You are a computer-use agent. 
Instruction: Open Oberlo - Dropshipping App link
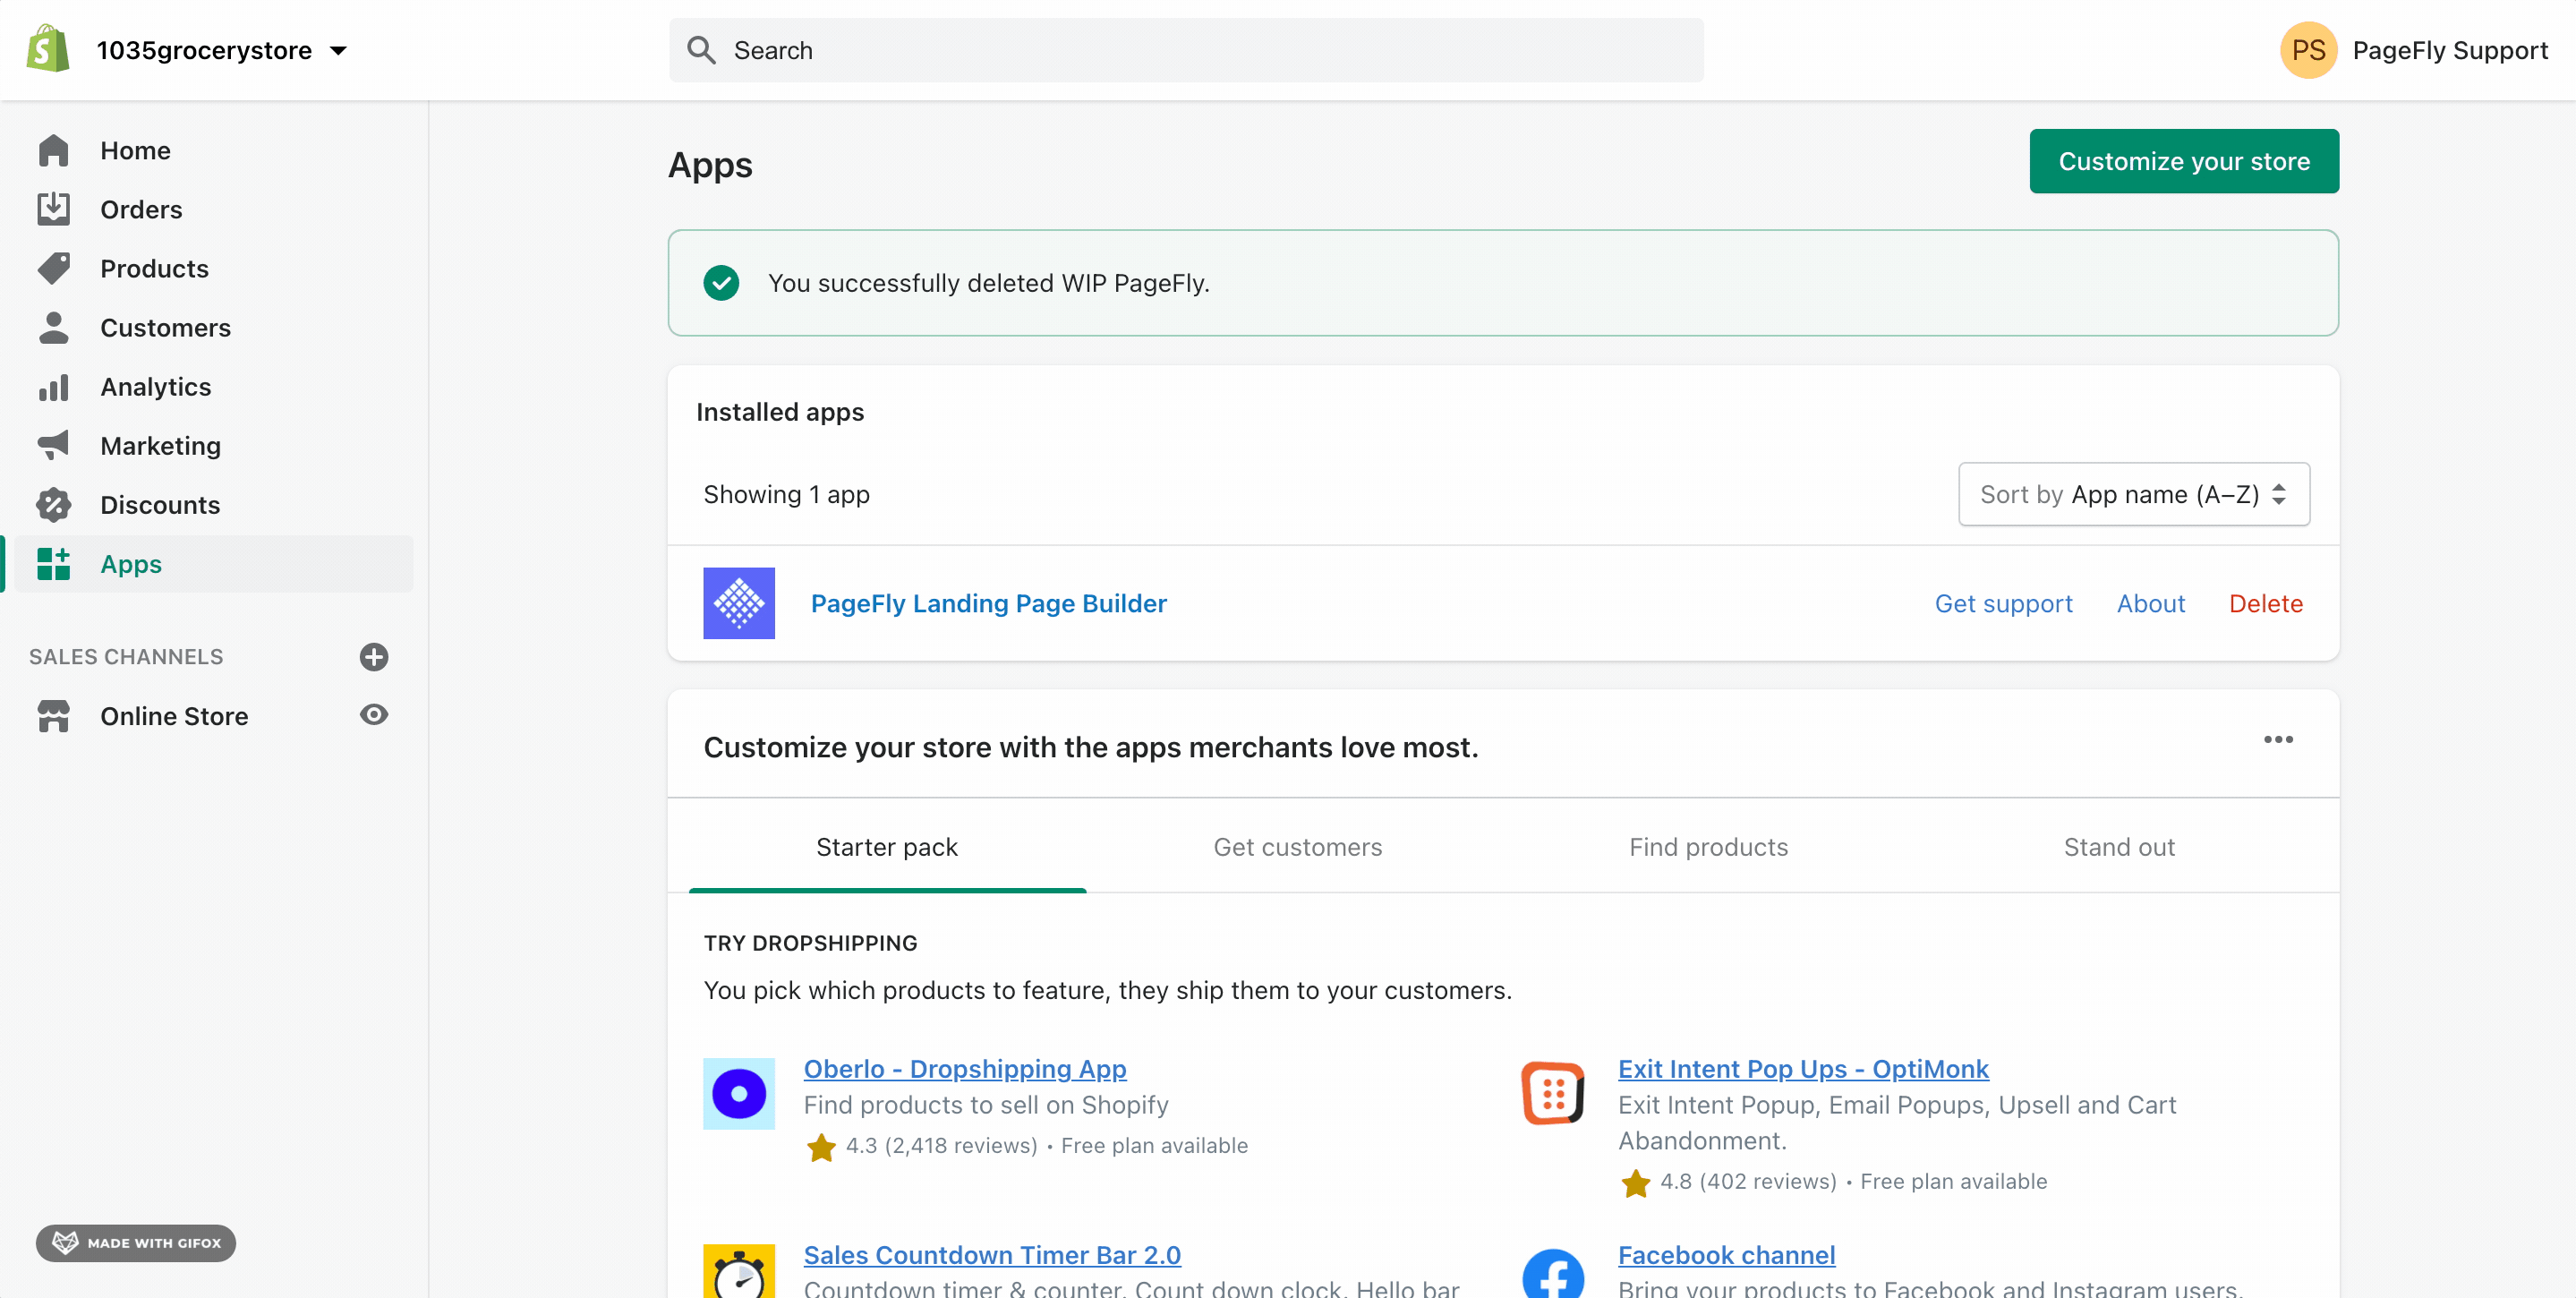pos(965,1069)
